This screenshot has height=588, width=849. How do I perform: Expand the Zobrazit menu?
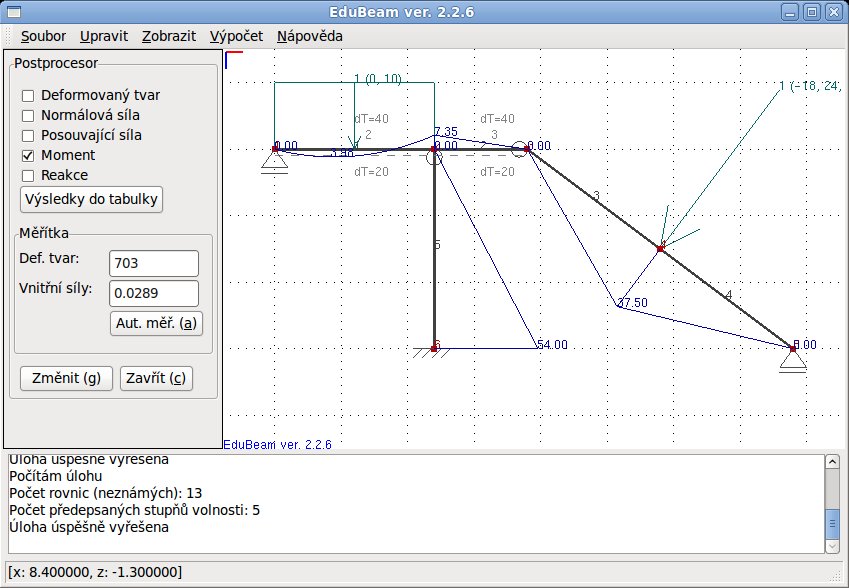[x=169, y=36]
